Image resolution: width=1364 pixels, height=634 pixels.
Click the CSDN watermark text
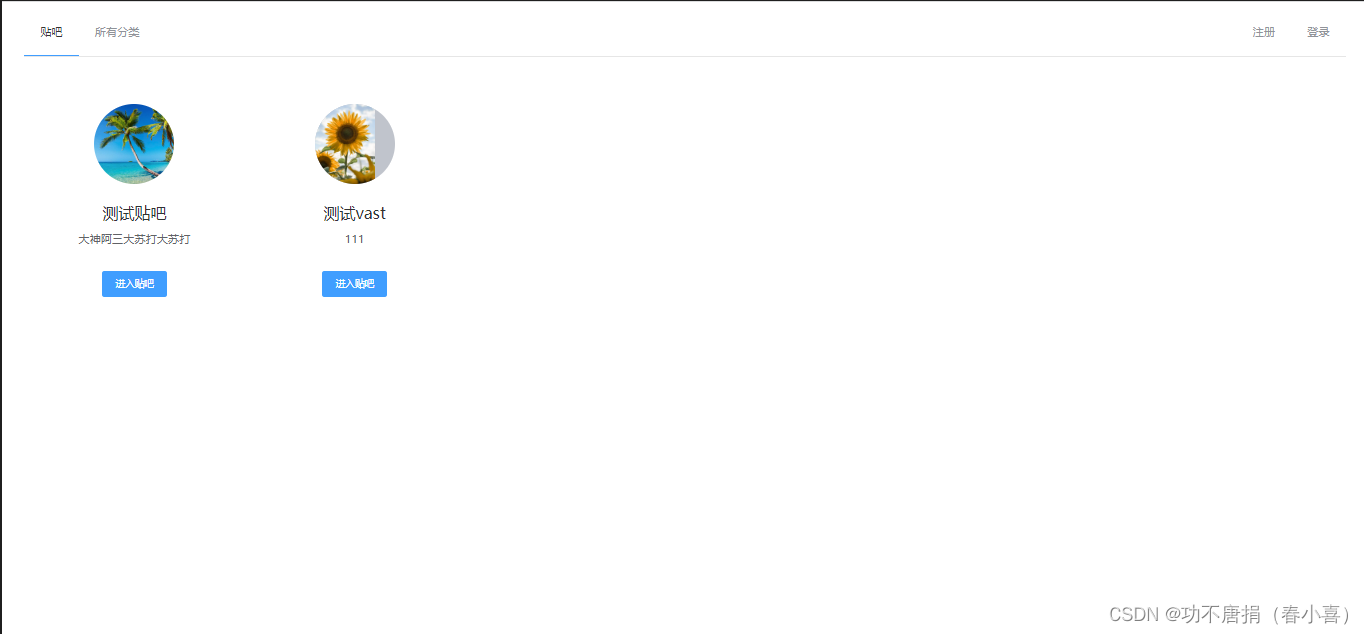click(x=1135, y=614)
